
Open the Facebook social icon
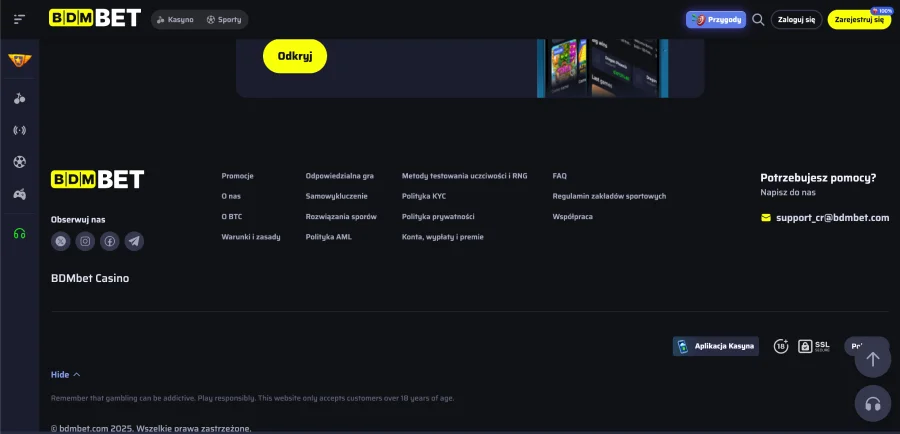[x=110, y=241]
